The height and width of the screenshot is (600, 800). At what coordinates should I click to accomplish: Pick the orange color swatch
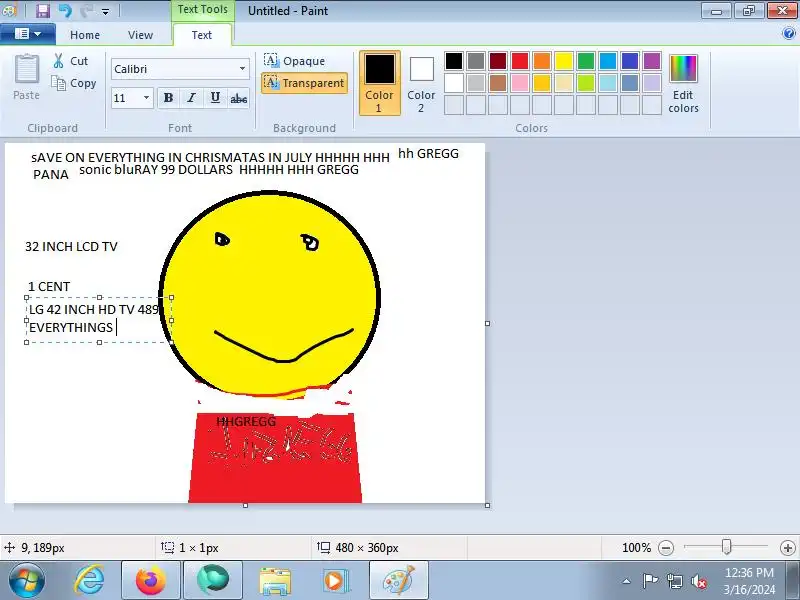[542, 61]
